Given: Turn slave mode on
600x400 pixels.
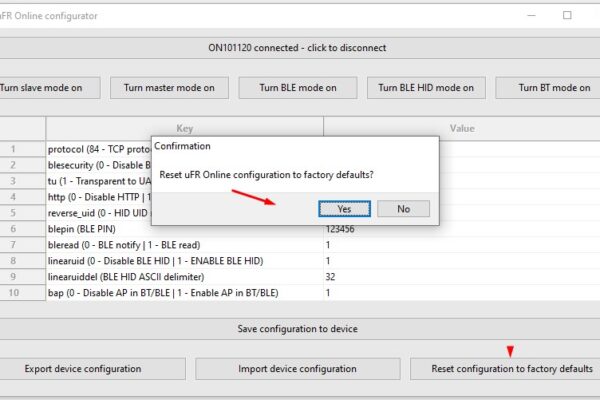Looking at the screenshot, I should click(48, 88).
